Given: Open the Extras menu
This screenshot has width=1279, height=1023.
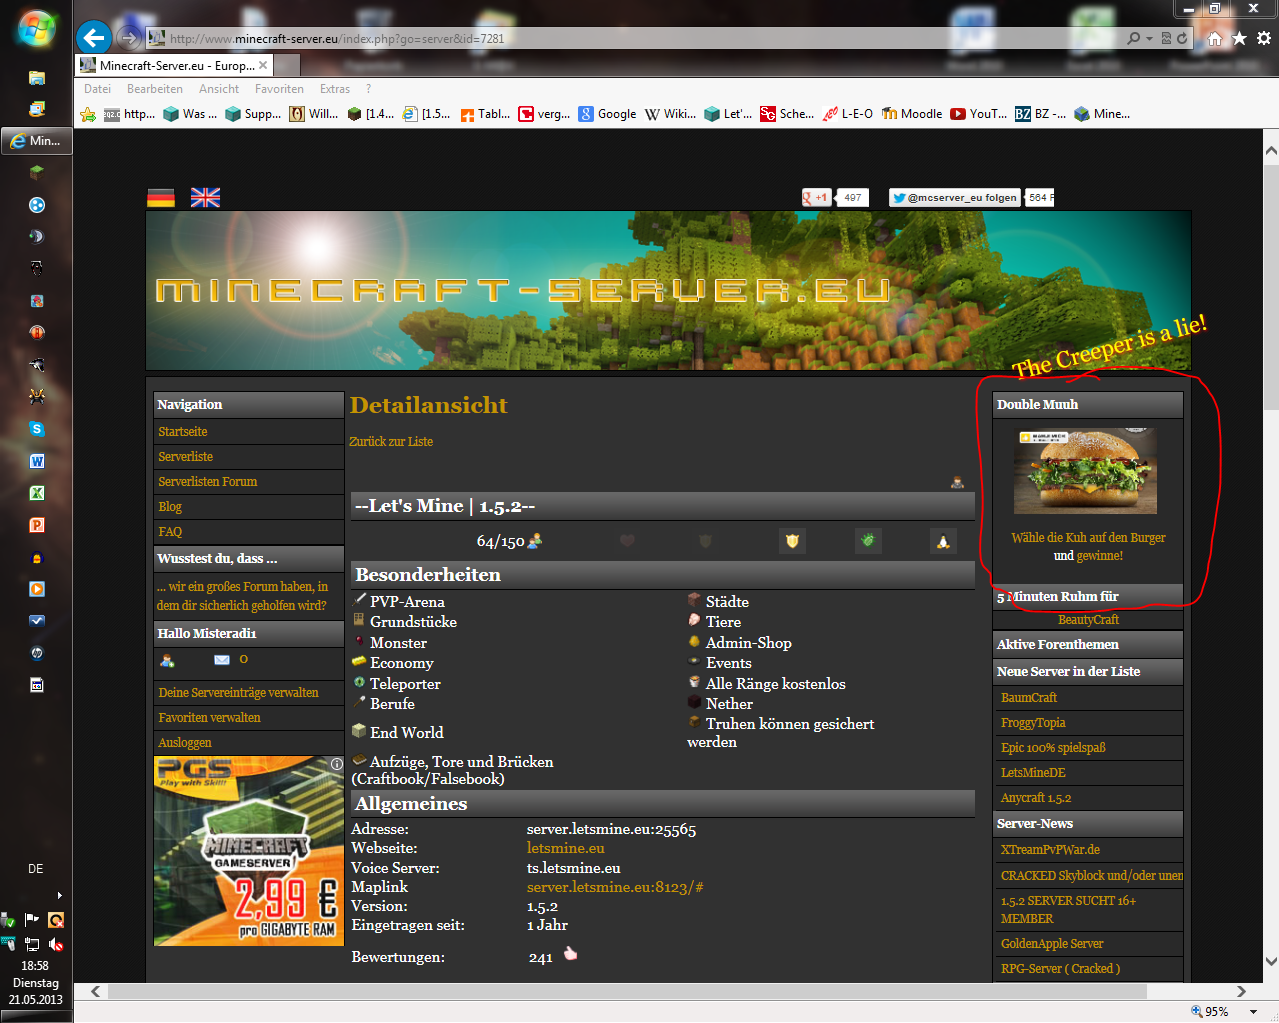Looking at the screenshot, I should (x=334, y=89).
